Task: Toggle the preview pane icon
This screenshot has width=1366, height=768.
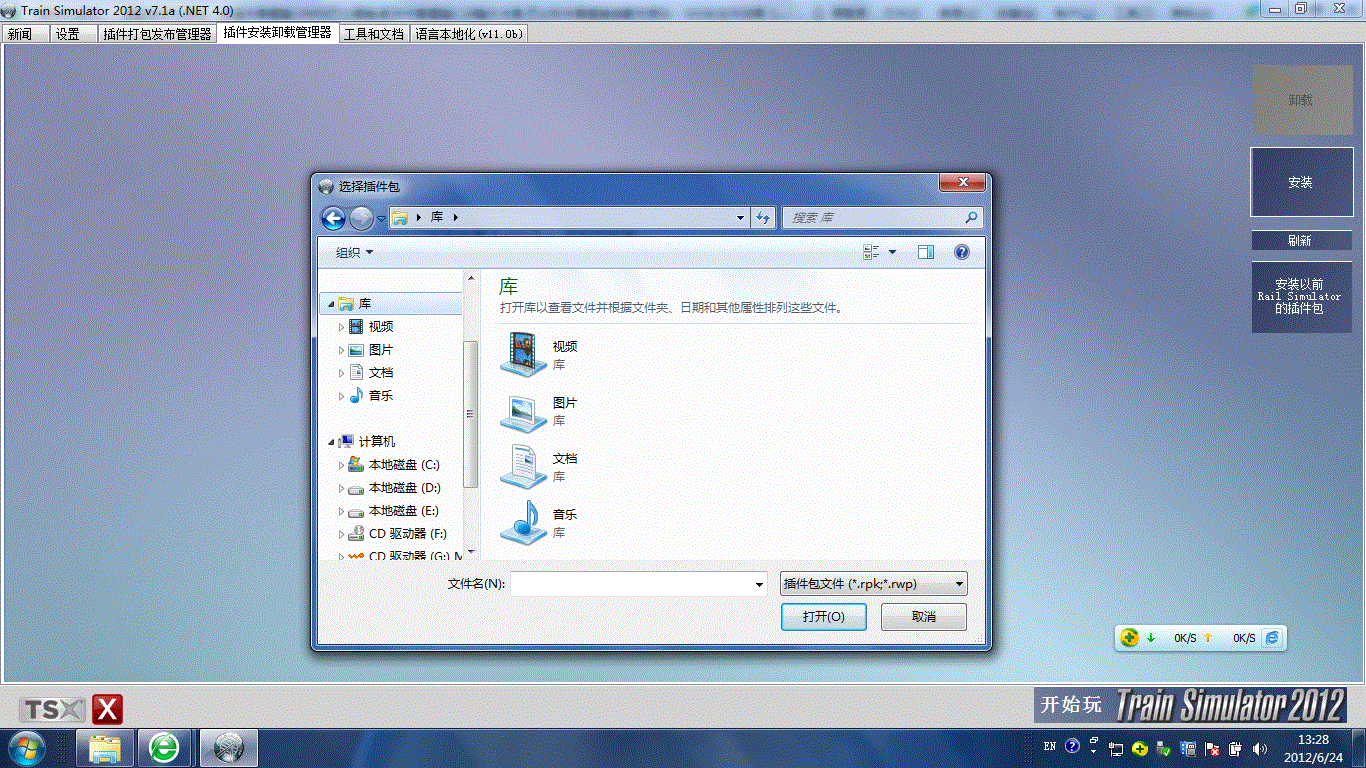Action: click(925, 252)
